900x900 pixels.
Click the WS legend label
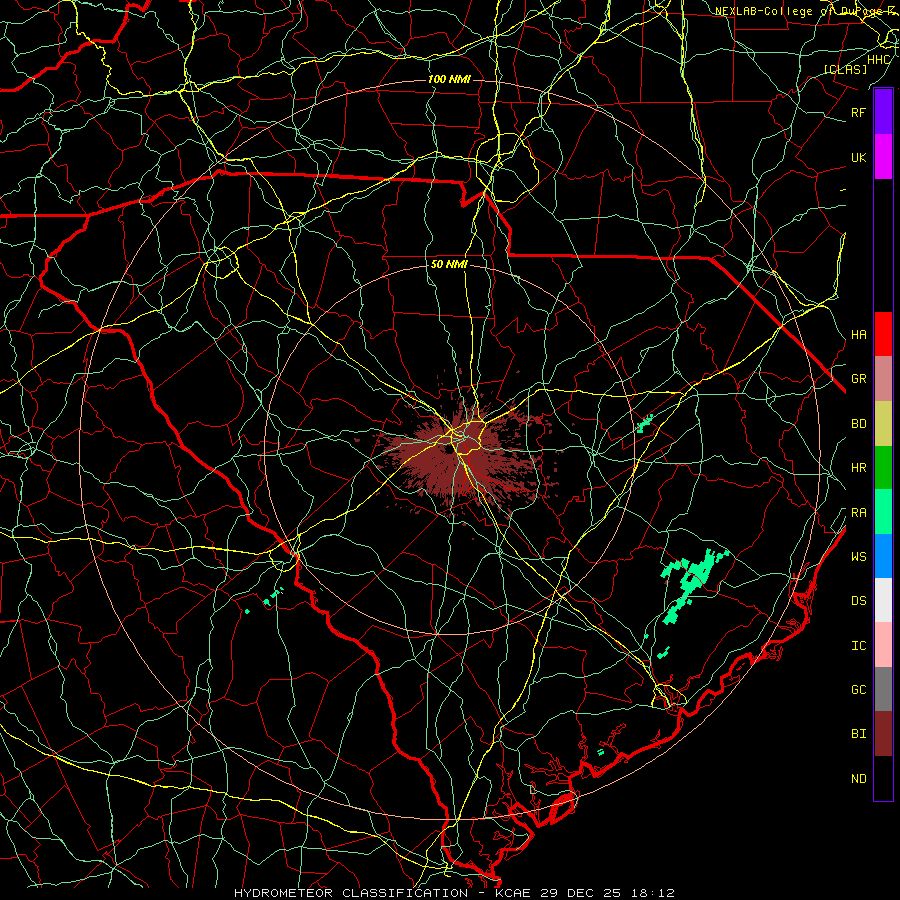click(x=858, y=556)
